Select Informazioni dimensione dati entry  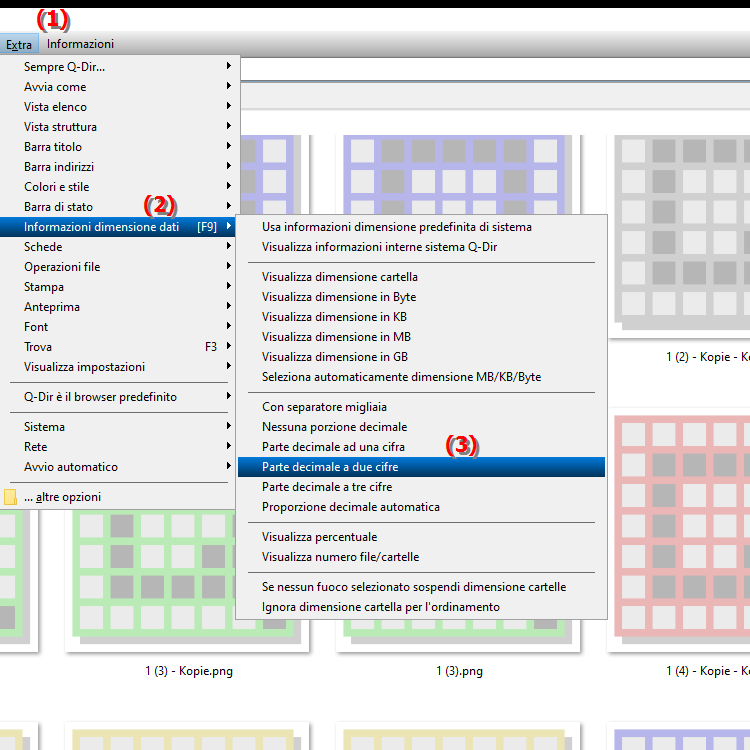tap(118, 227)
